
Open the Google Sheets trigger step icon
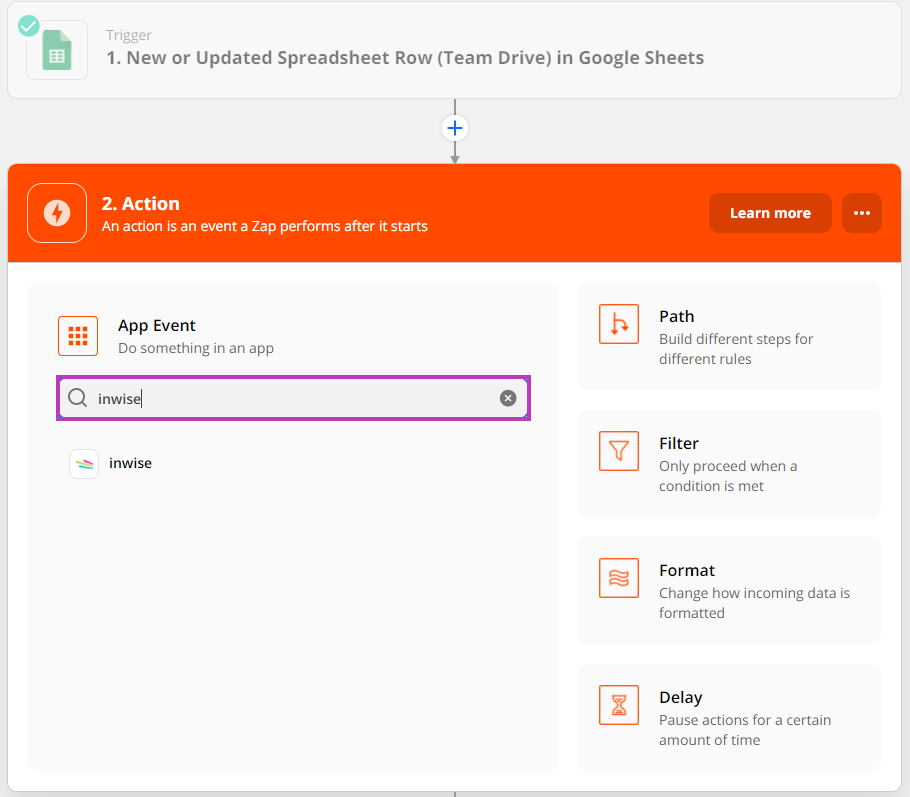point(57,50)
